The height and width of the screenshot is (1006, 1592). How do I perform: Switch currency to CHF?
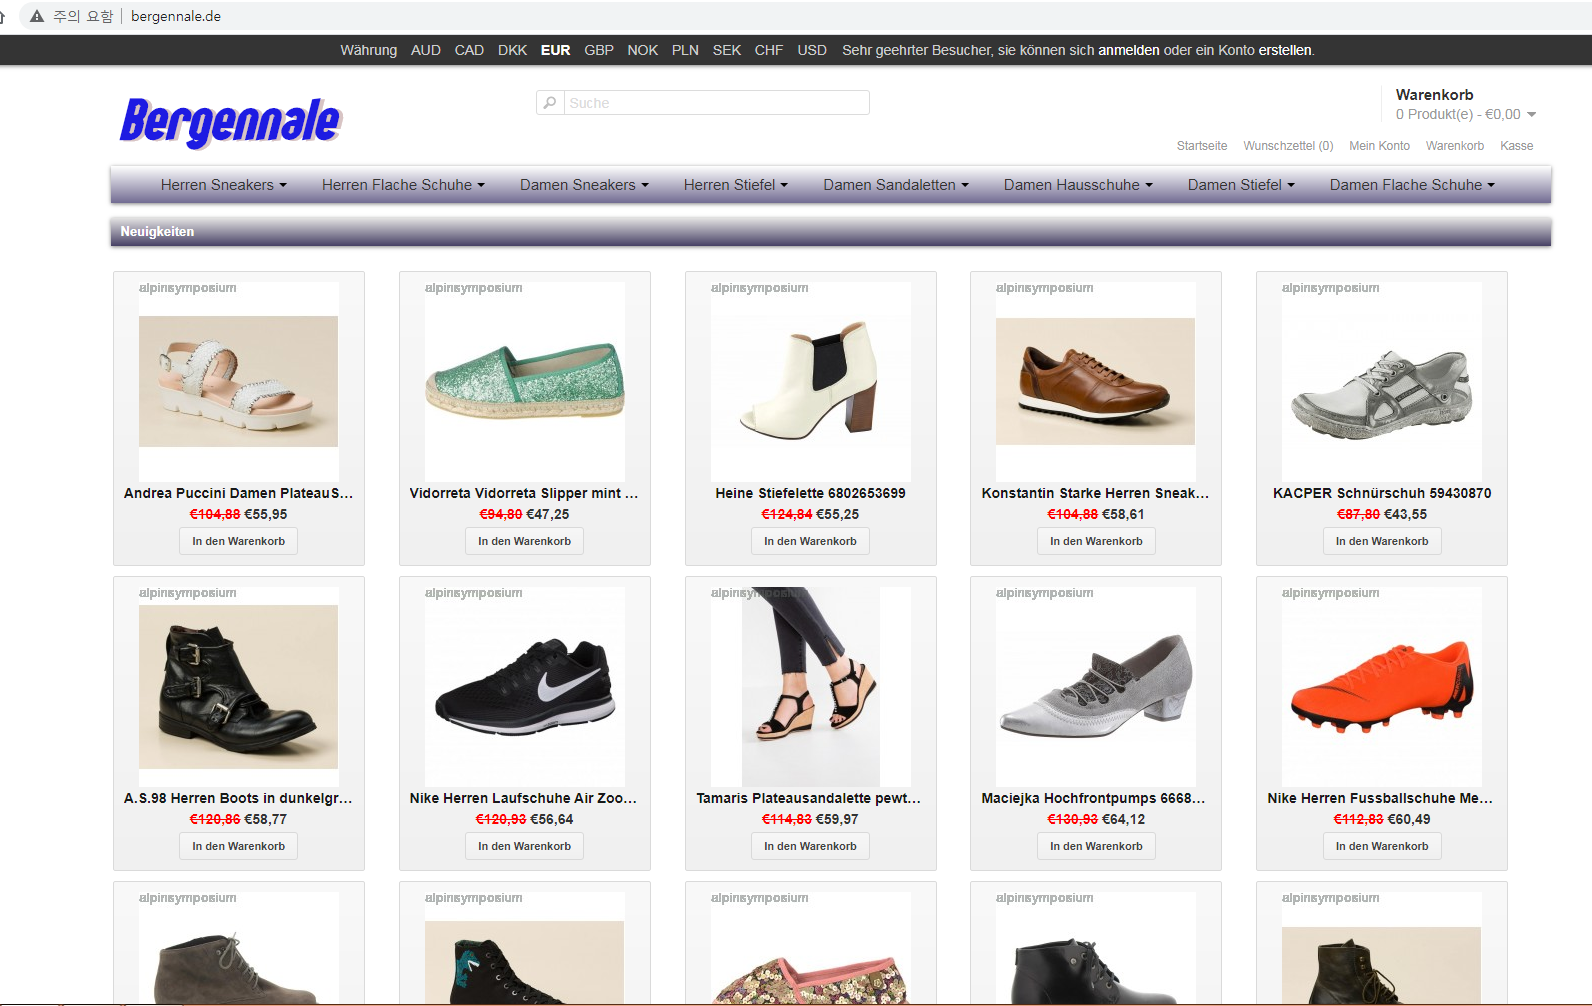[x=769, y=50]
